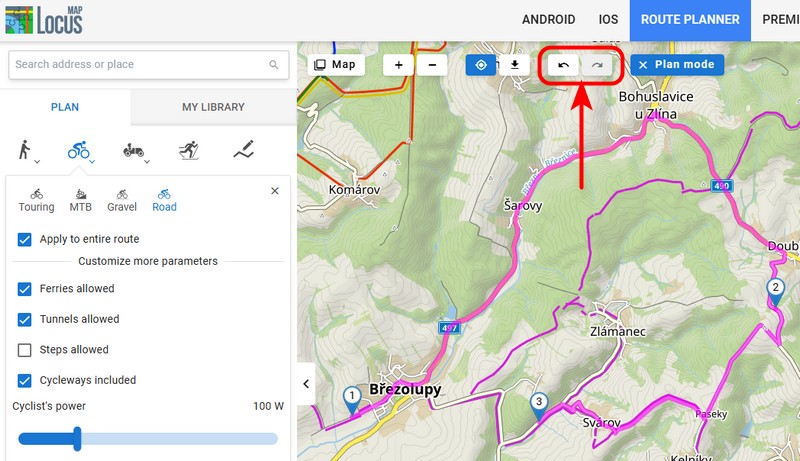The image size is (800, 461).
Task: Click the undo arrow button
Action: 564,65
